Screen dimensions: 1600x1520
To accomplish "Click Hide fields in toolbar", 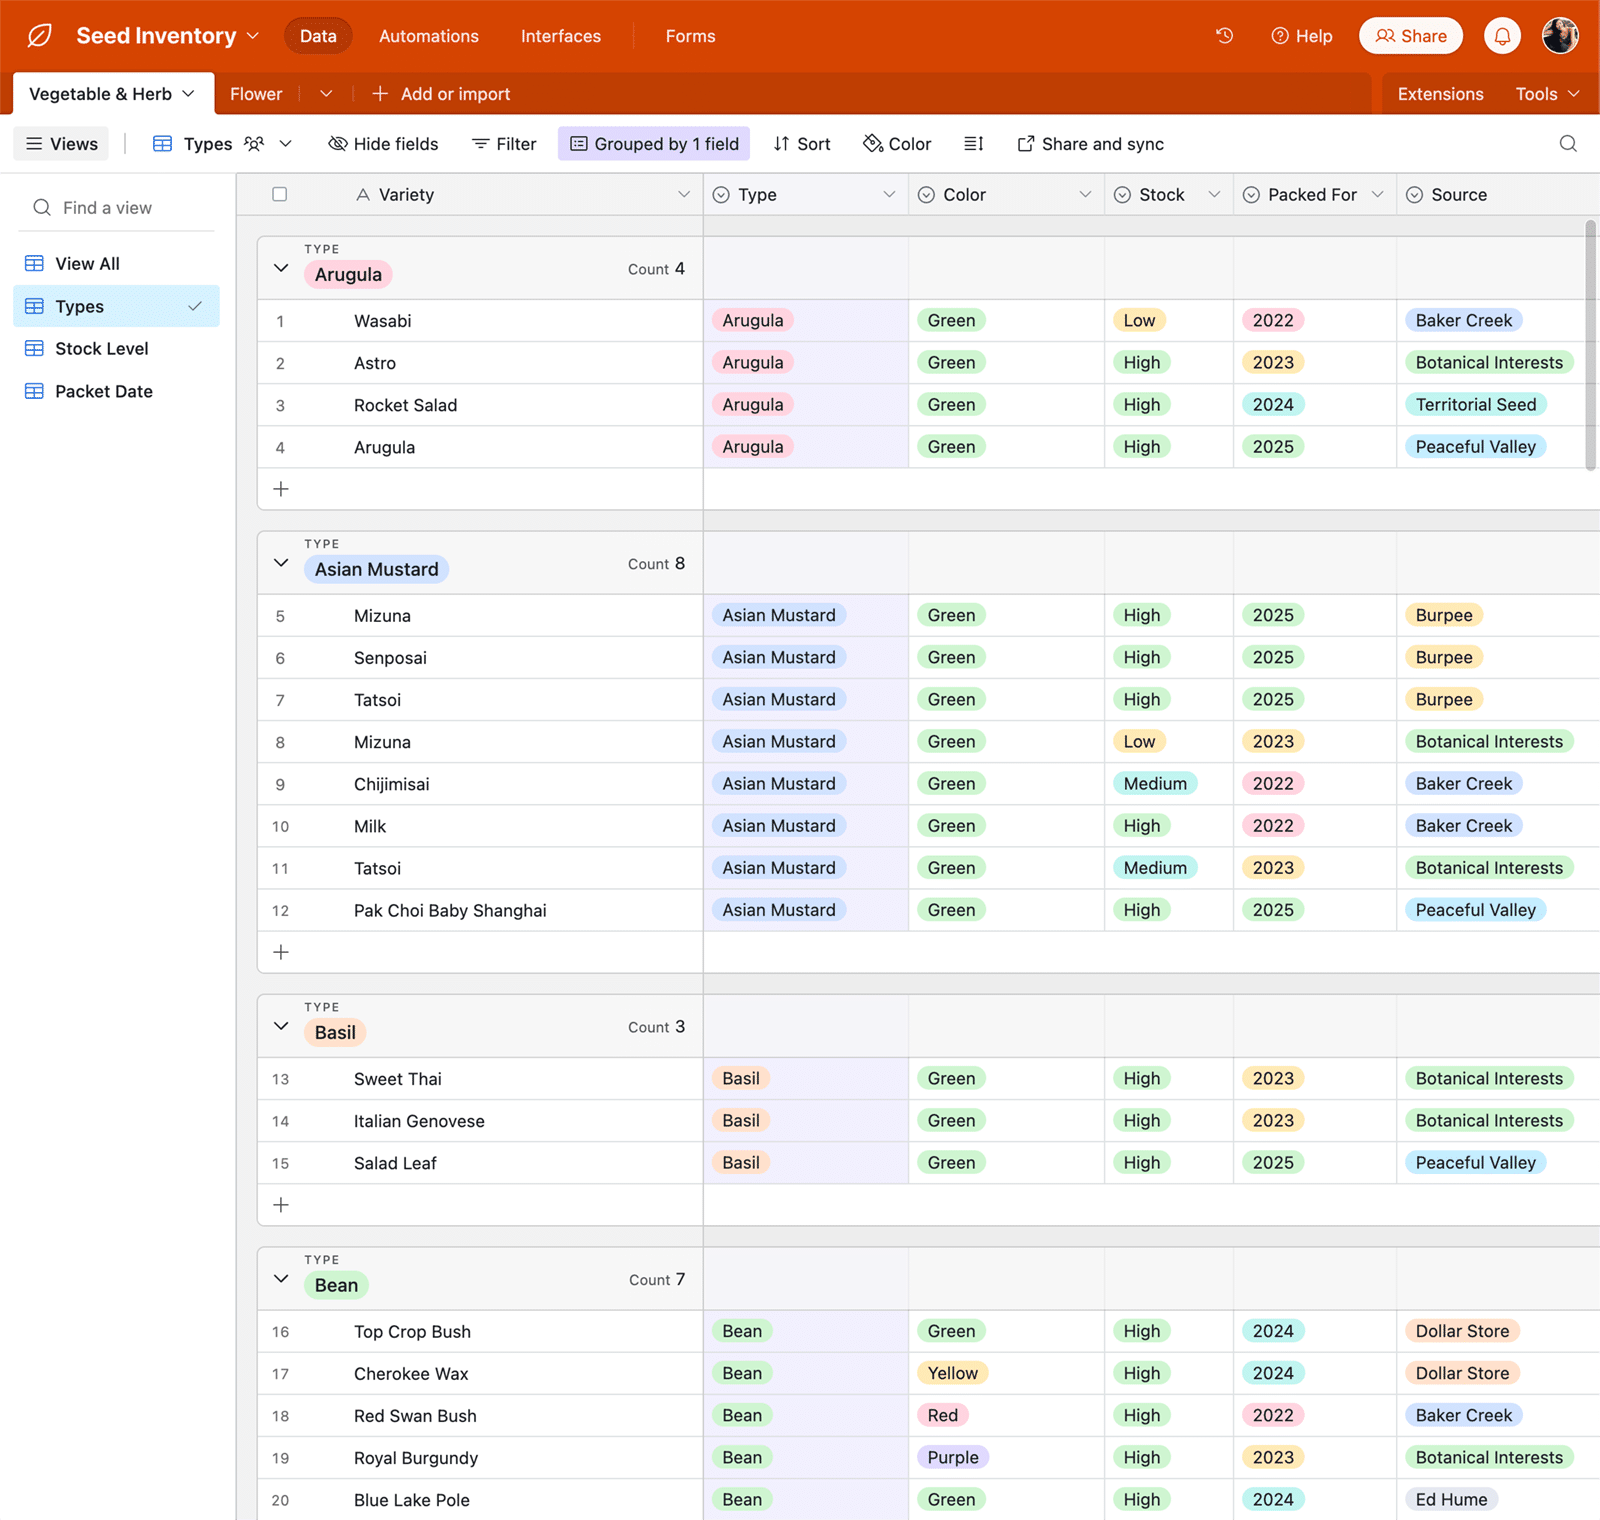I will (384, 144).
